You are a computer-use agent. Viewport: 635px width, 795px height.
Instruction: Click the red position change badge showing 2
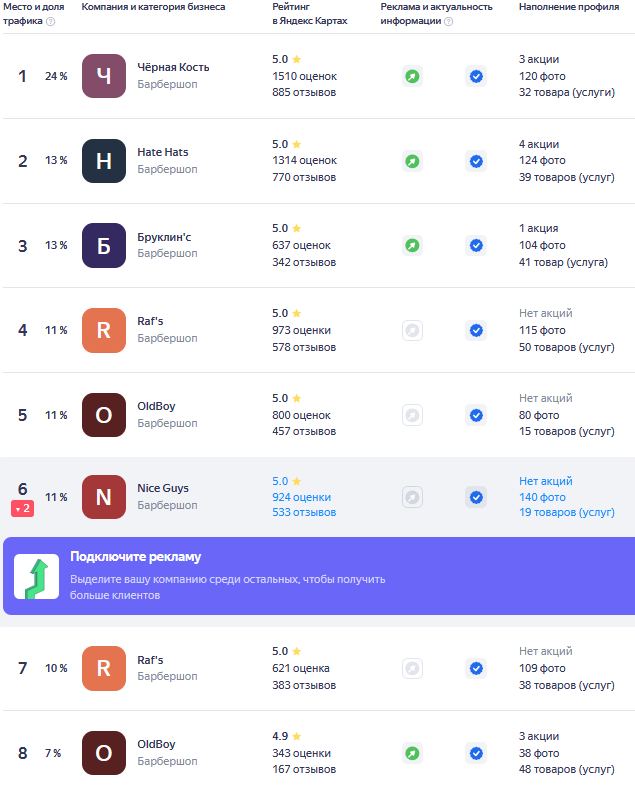(22, 509)
